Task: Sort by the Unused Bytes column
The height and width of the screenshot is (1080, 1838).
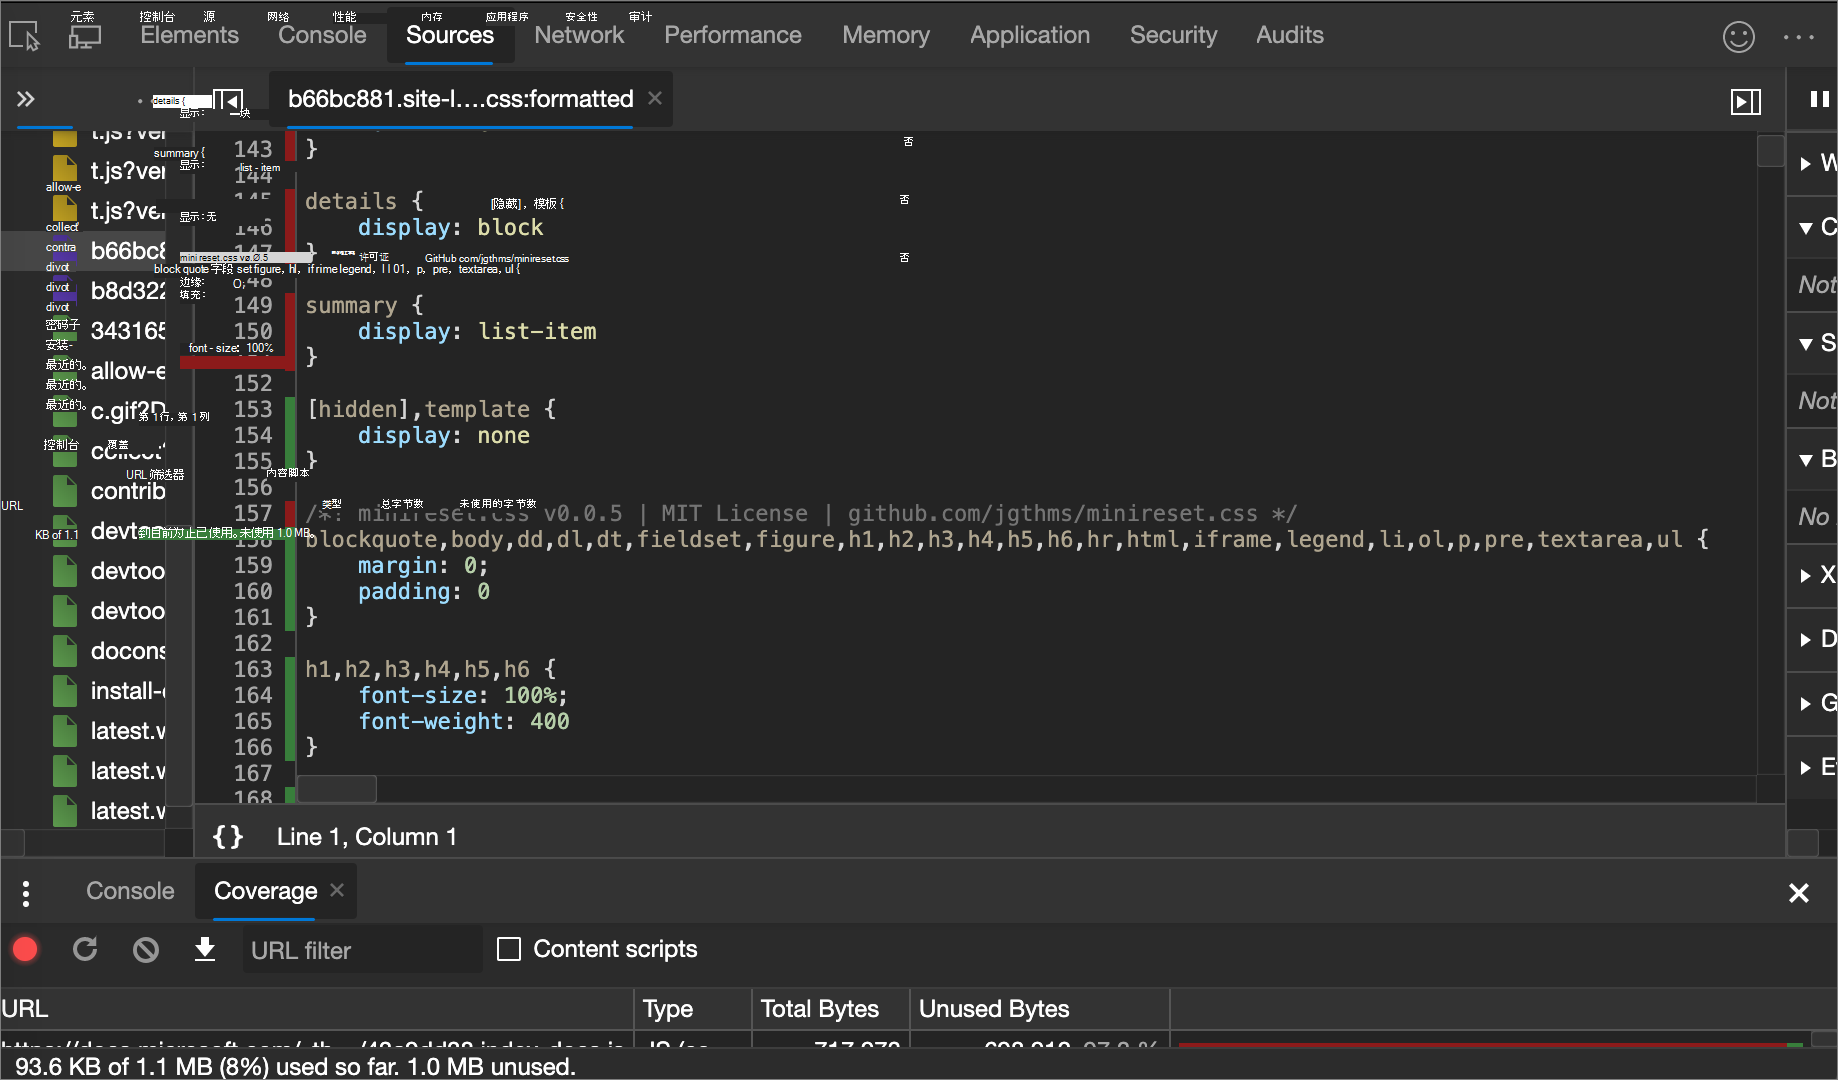Action: (x=994, y=1009)
